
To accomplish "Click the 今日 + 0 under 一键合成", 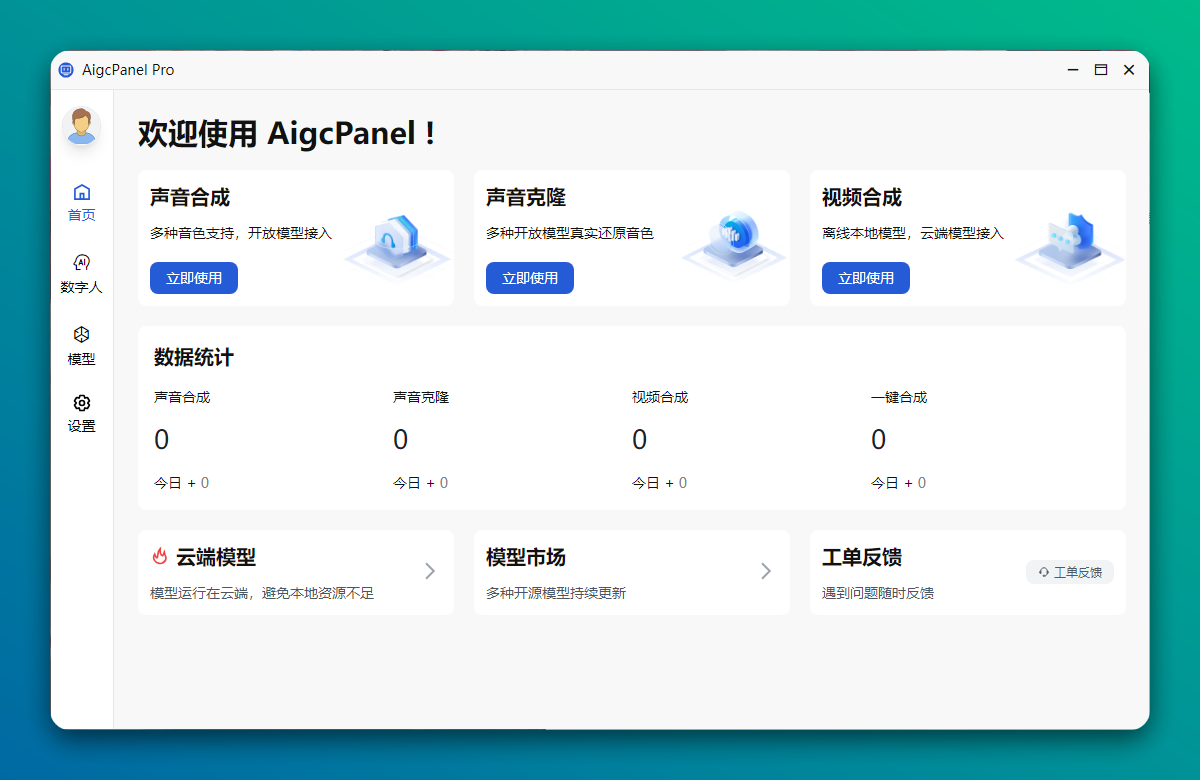I will tap(898, 483).
